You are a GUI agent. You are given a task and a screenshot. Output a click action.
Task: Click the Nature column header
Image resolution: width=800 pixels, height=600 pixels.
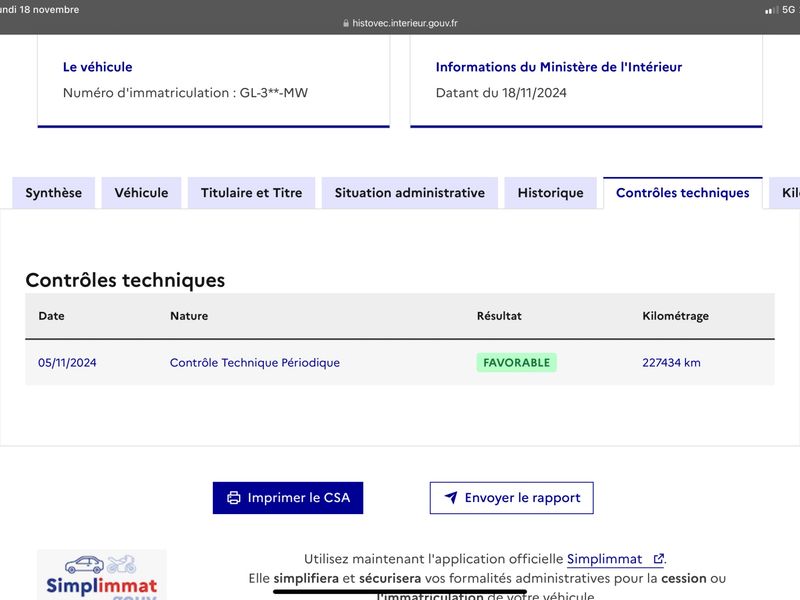[x=189, y=316]
